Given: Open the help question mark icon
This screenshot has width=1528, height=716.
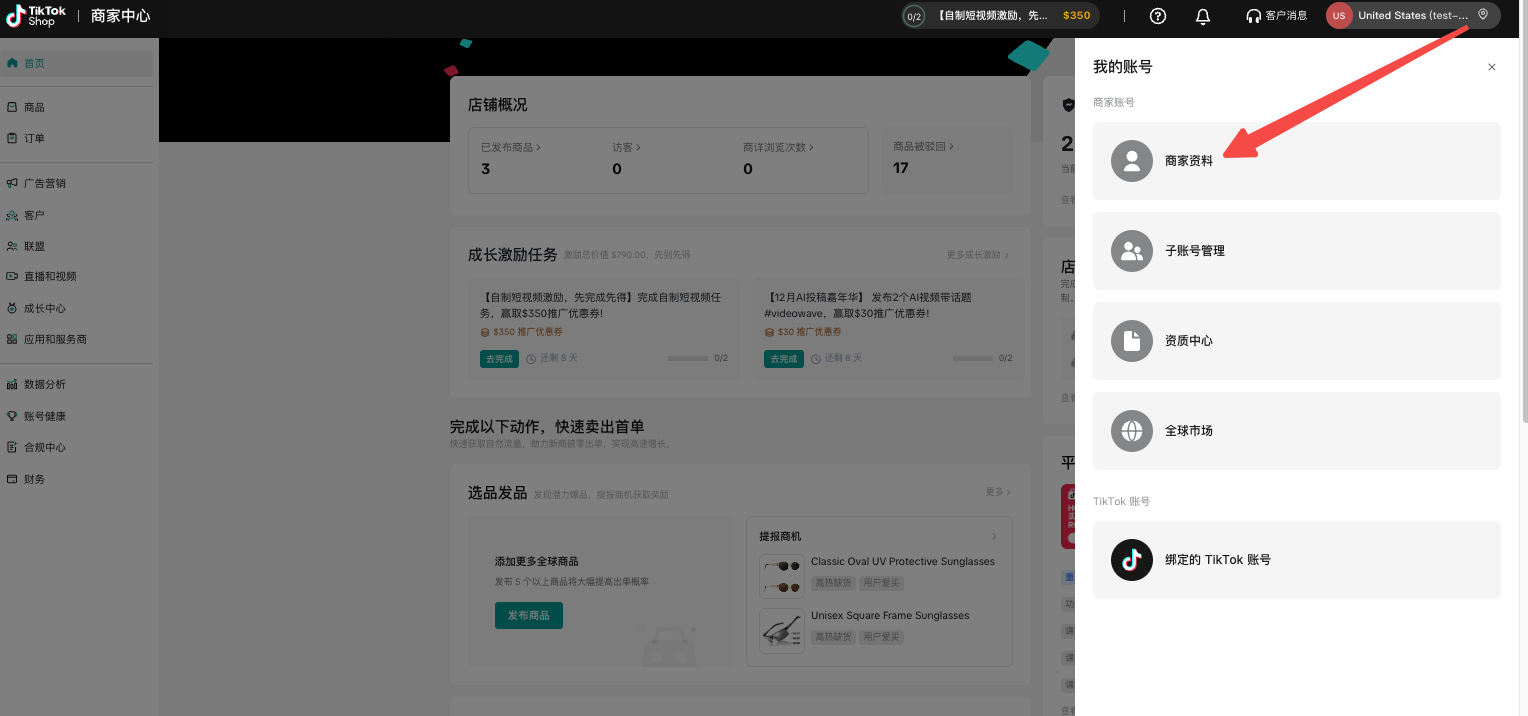Looking at the screenshot, I should [x=1158, y=16].
